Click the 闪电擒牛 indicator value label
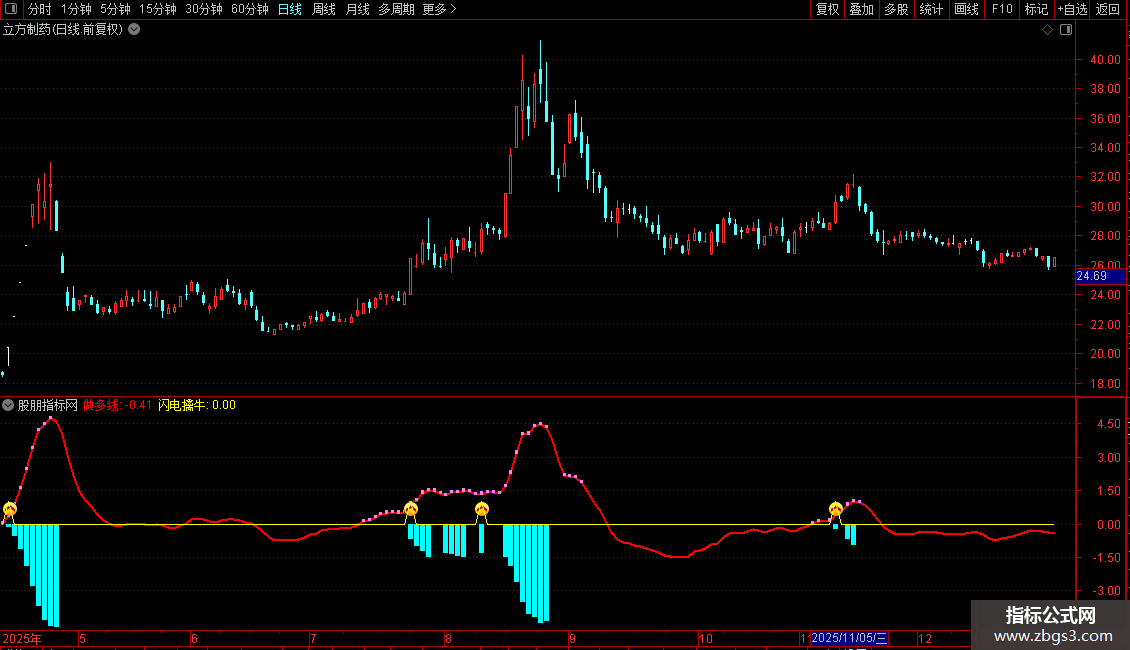 click(x=197, y=405)
